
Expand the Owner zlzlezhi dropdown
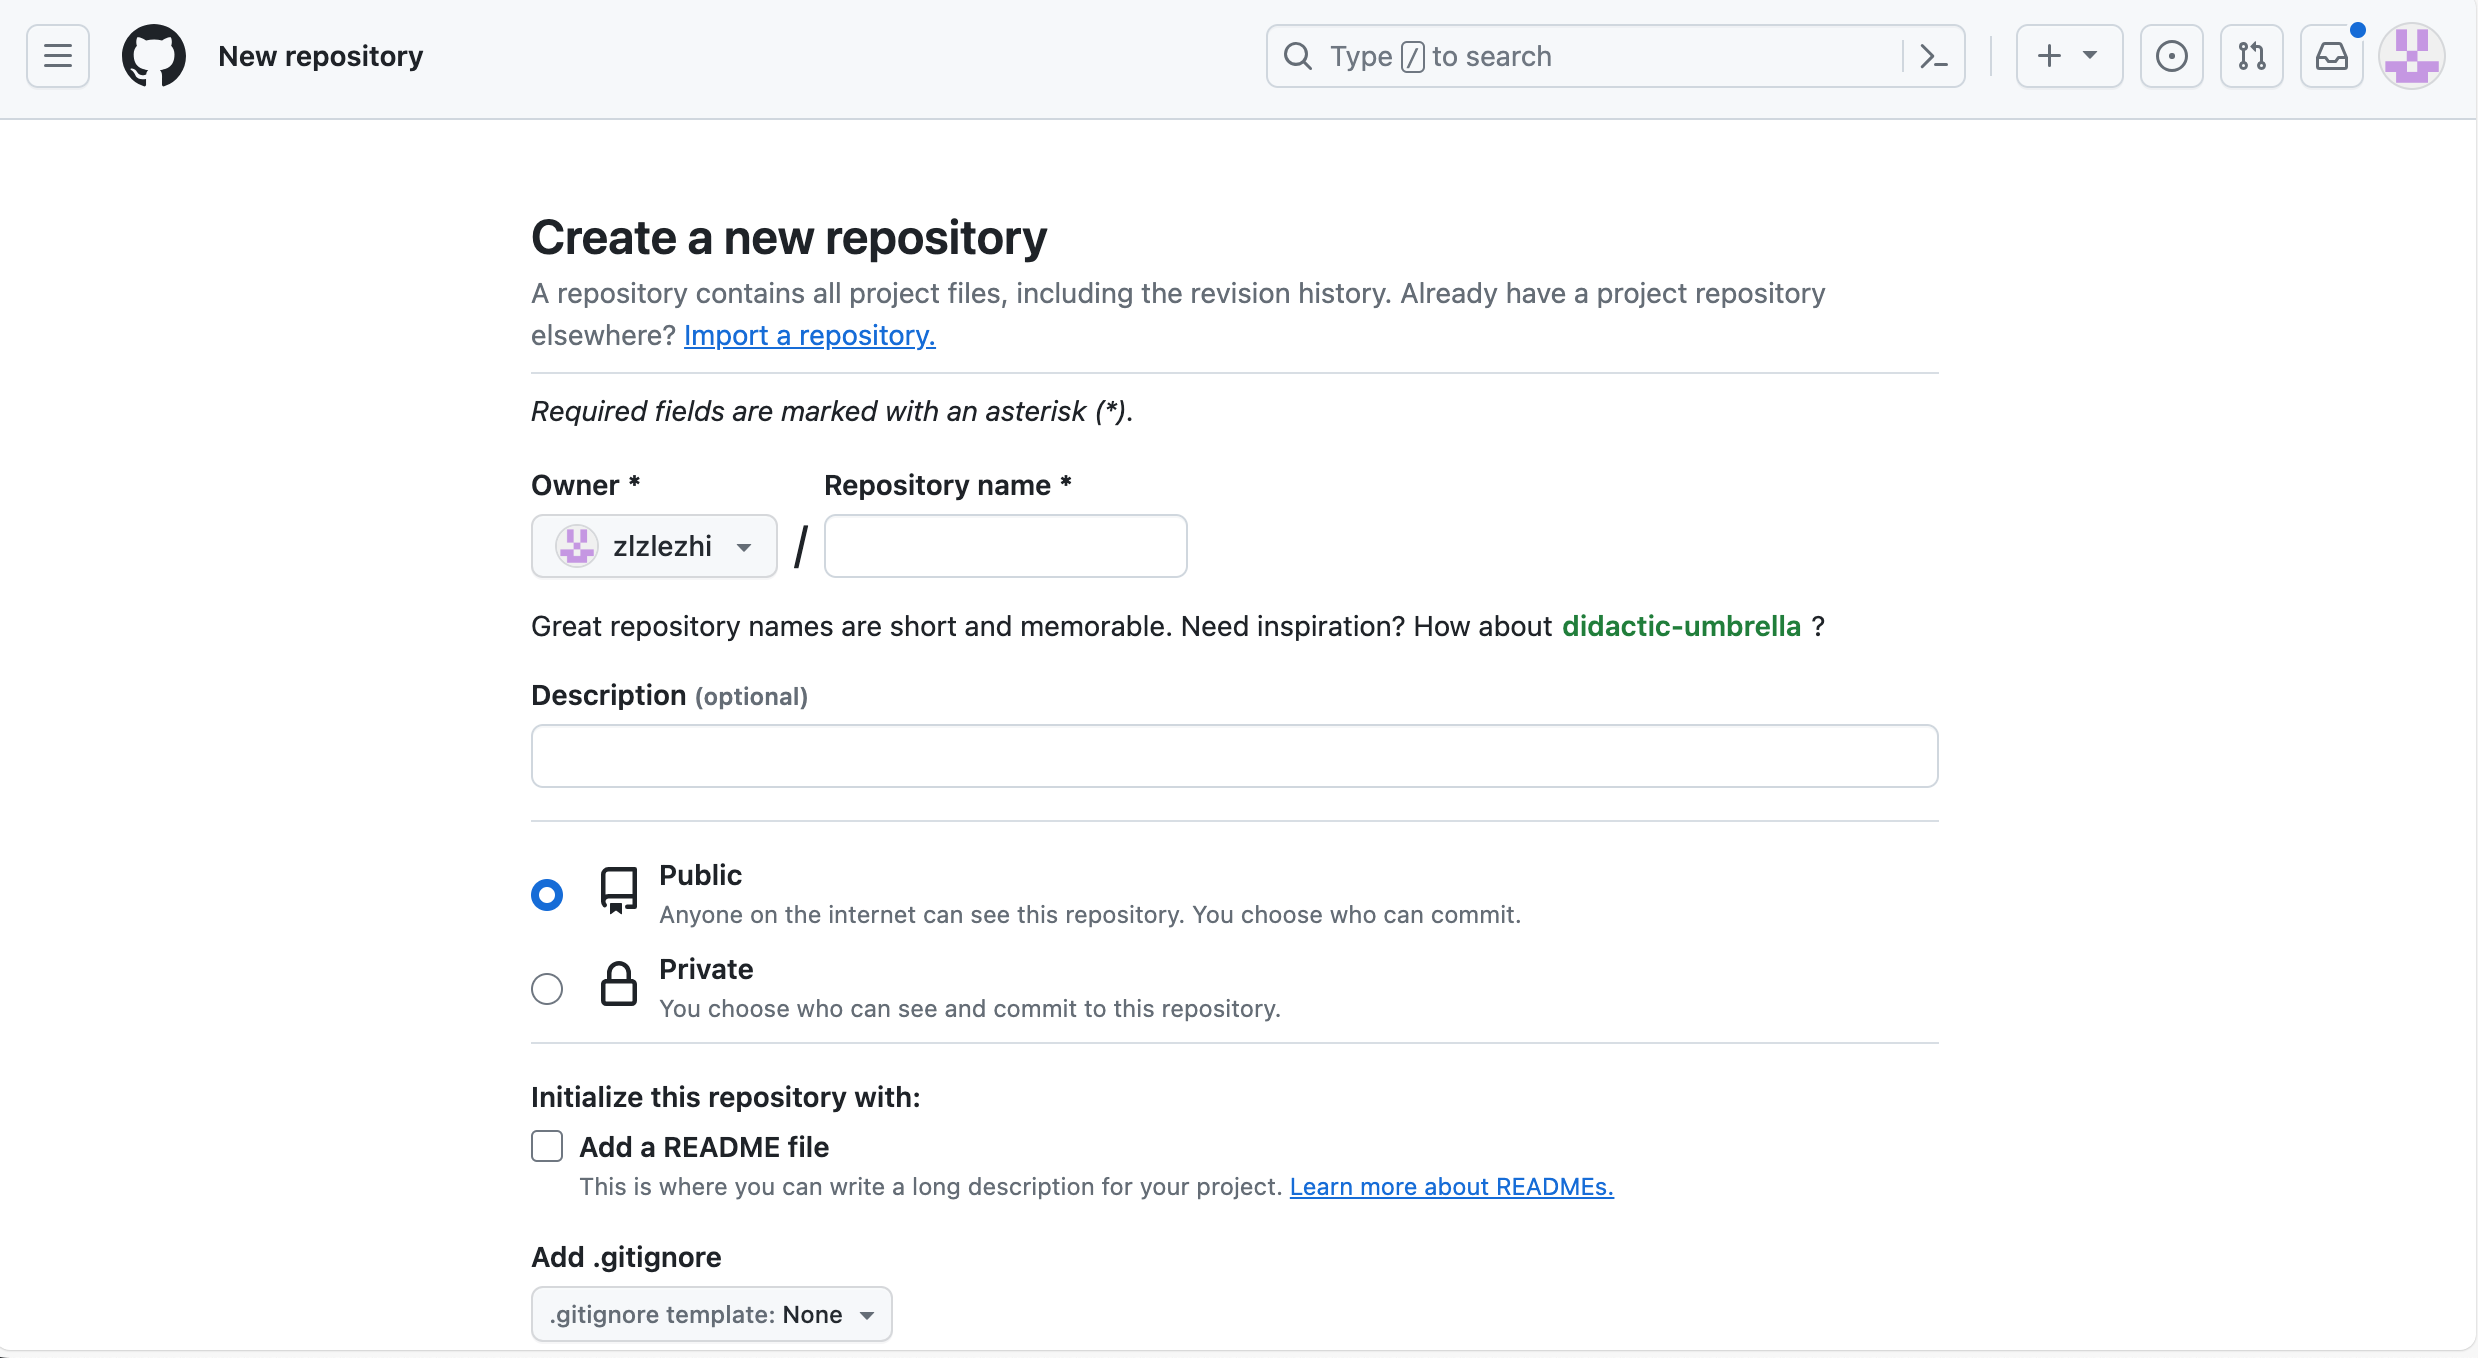click(x=654, y=546)
